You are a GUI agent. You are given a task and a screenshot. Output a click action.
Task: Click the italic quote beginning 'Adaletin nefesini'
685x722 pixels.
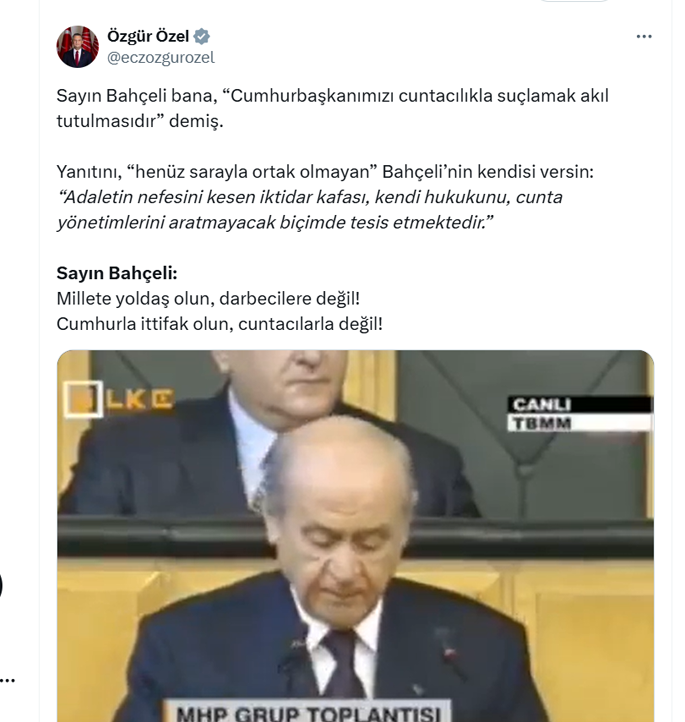309,210
